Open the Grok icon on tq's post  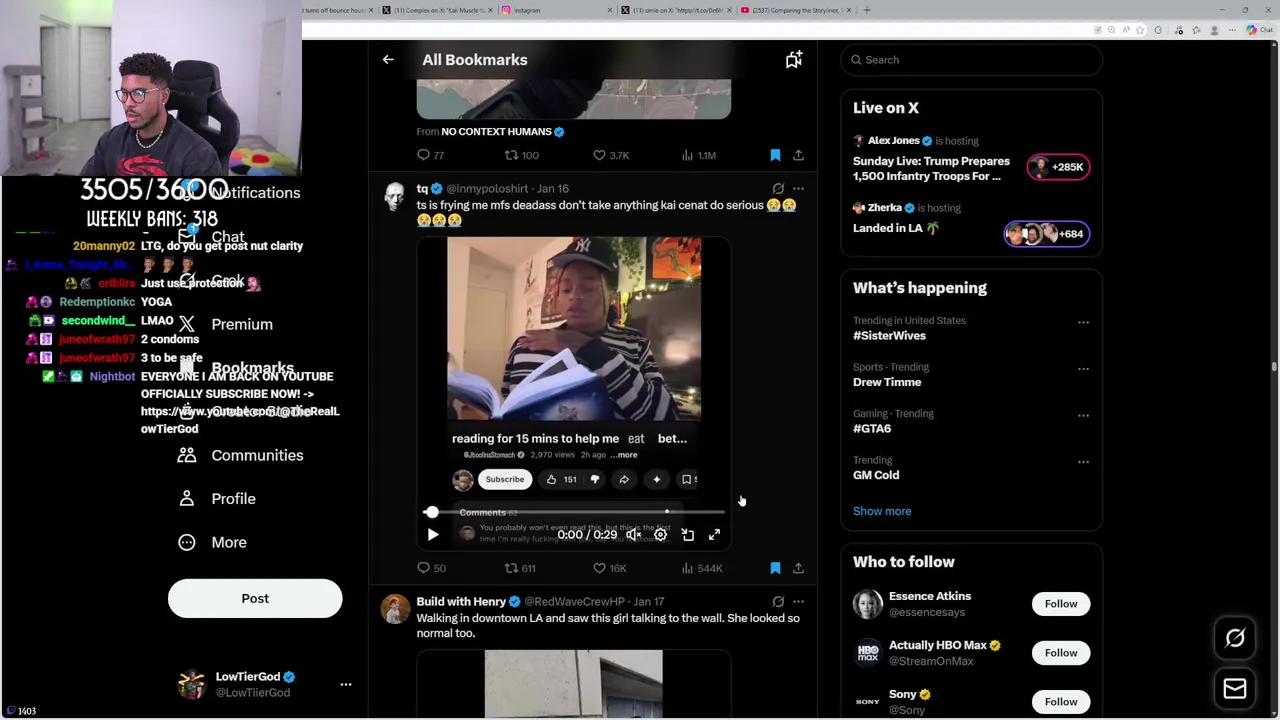tap(778, 188)
